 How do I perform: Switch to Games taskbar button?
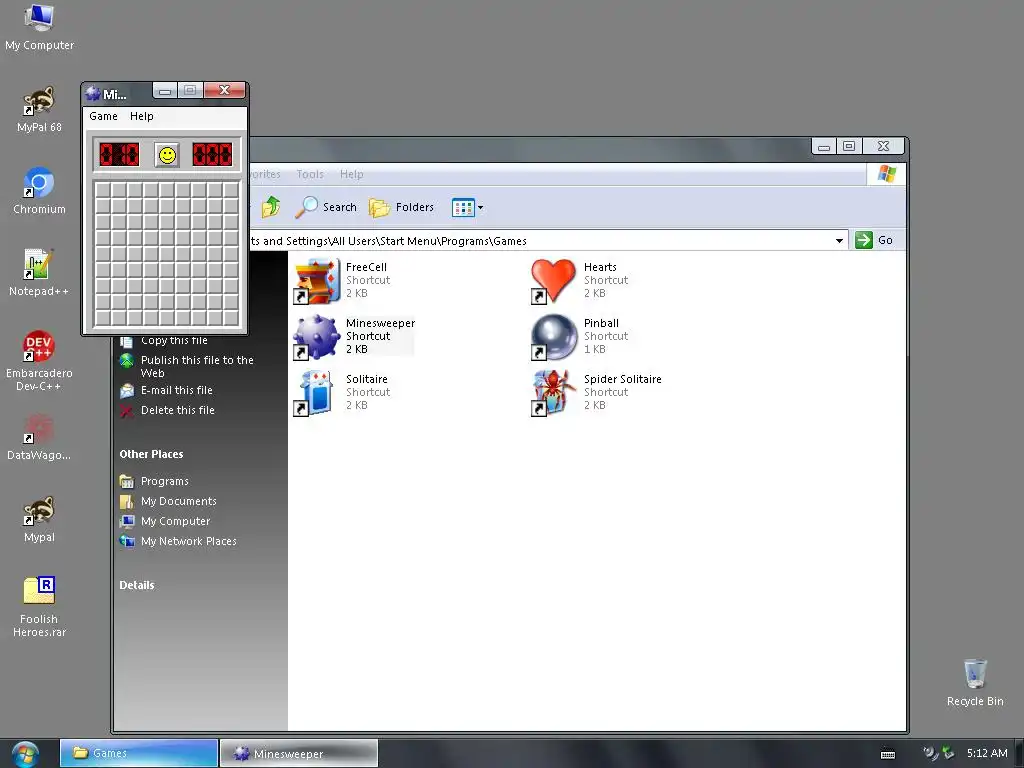click(138, 753)
